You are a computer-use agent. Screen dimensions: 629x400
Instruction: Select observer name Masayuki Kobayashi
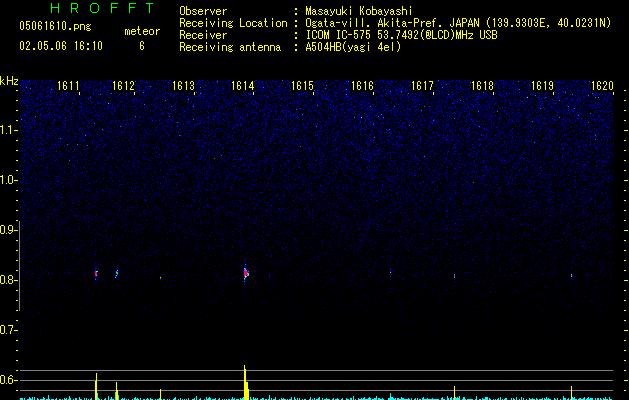(359, 11)
